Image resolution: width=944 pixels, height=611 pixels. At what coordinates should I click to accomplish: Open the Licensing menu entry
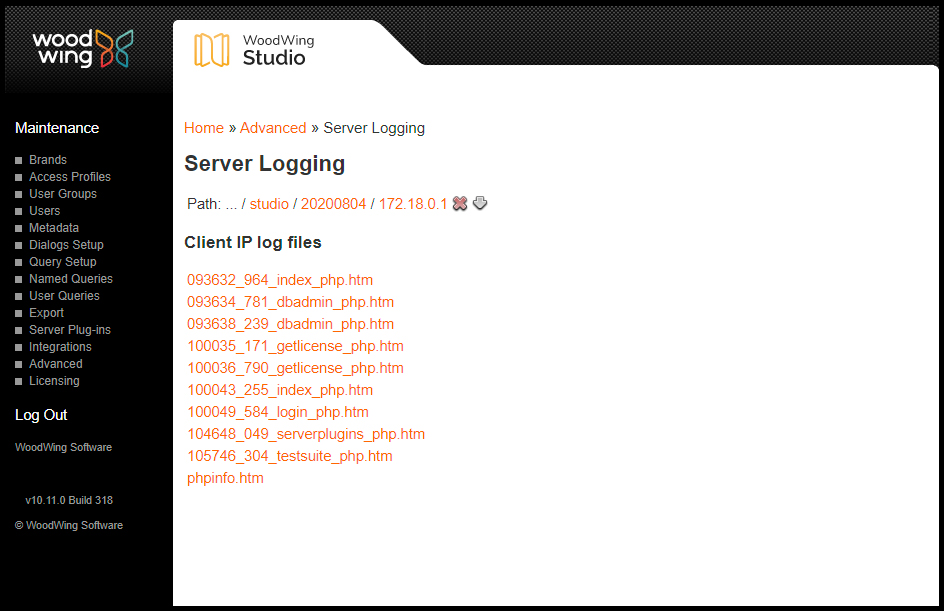click(54, 381)
